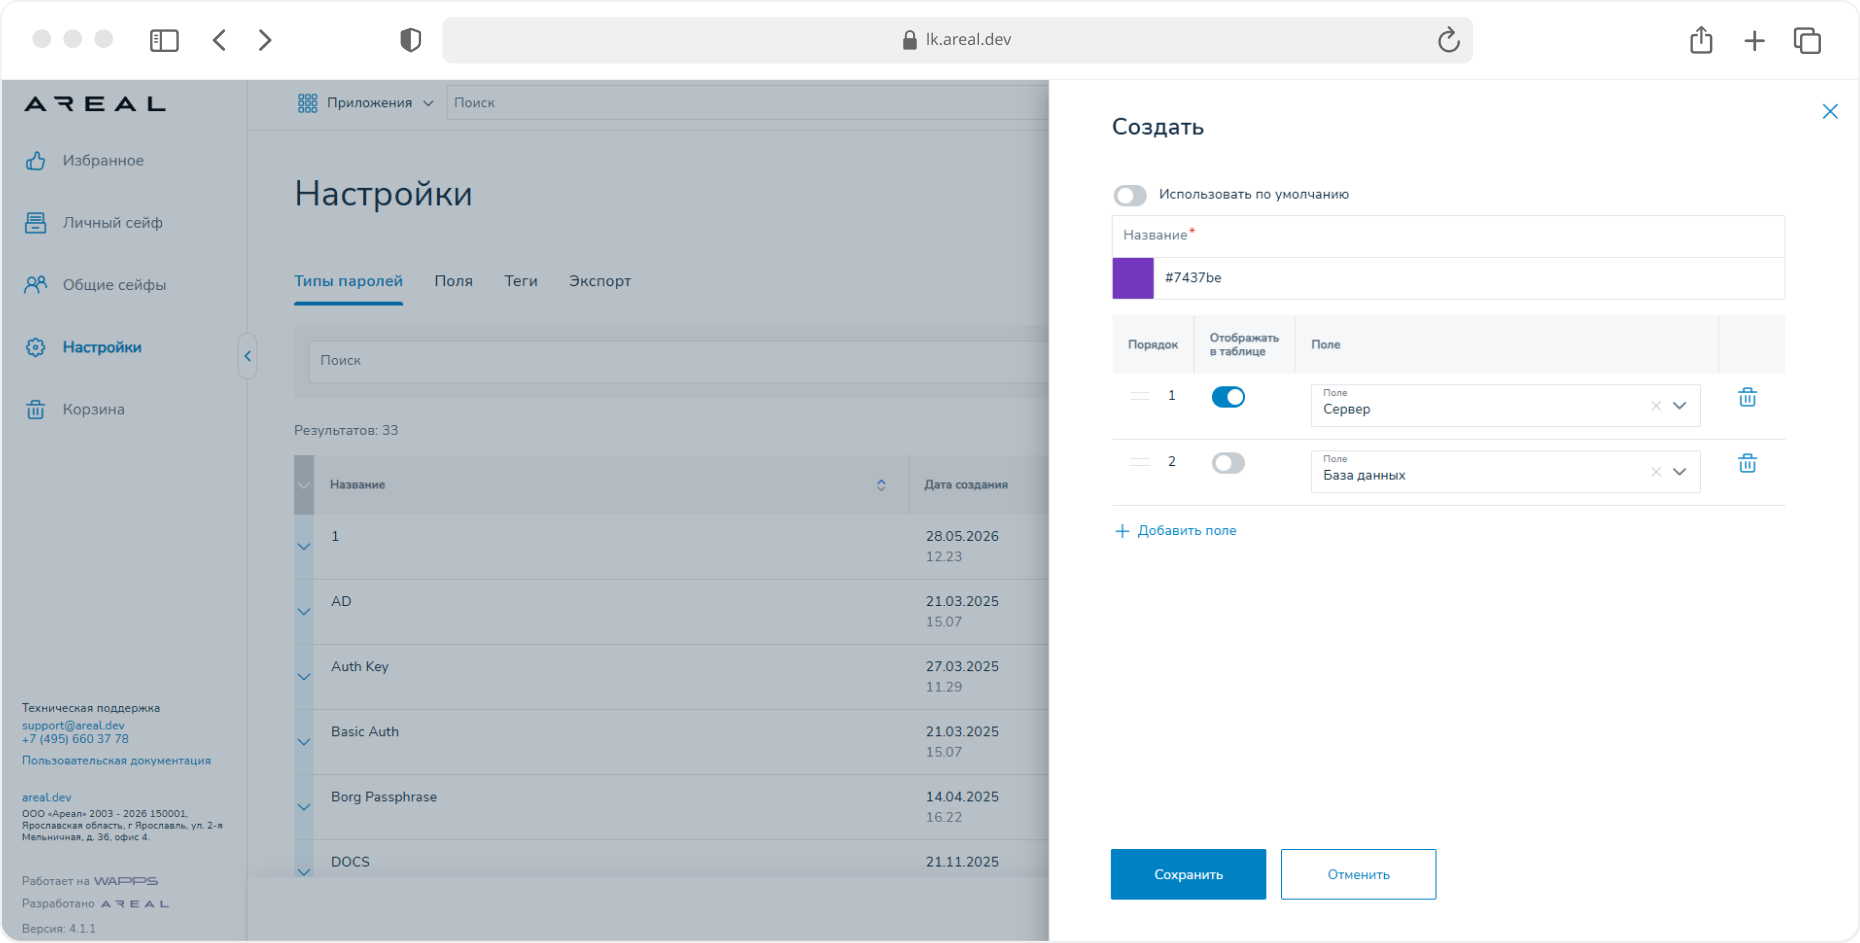Expand the Borg Passphrase row
This screenshot has width=1860, height=943.
(304, 807)
